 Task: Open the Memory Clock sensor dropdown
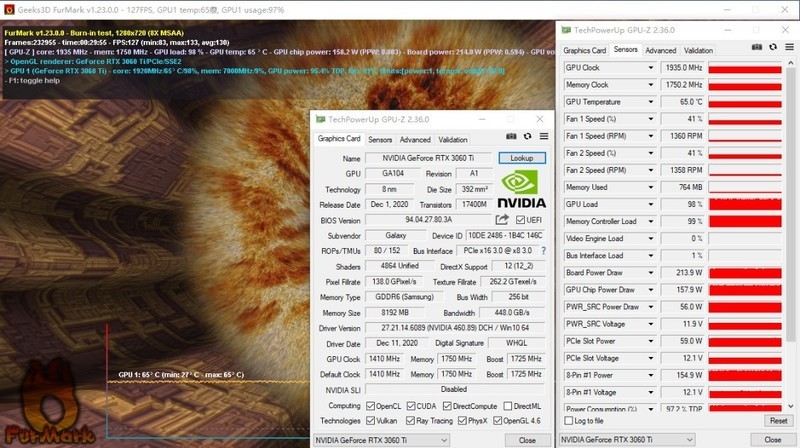click(x=651, y=85)
